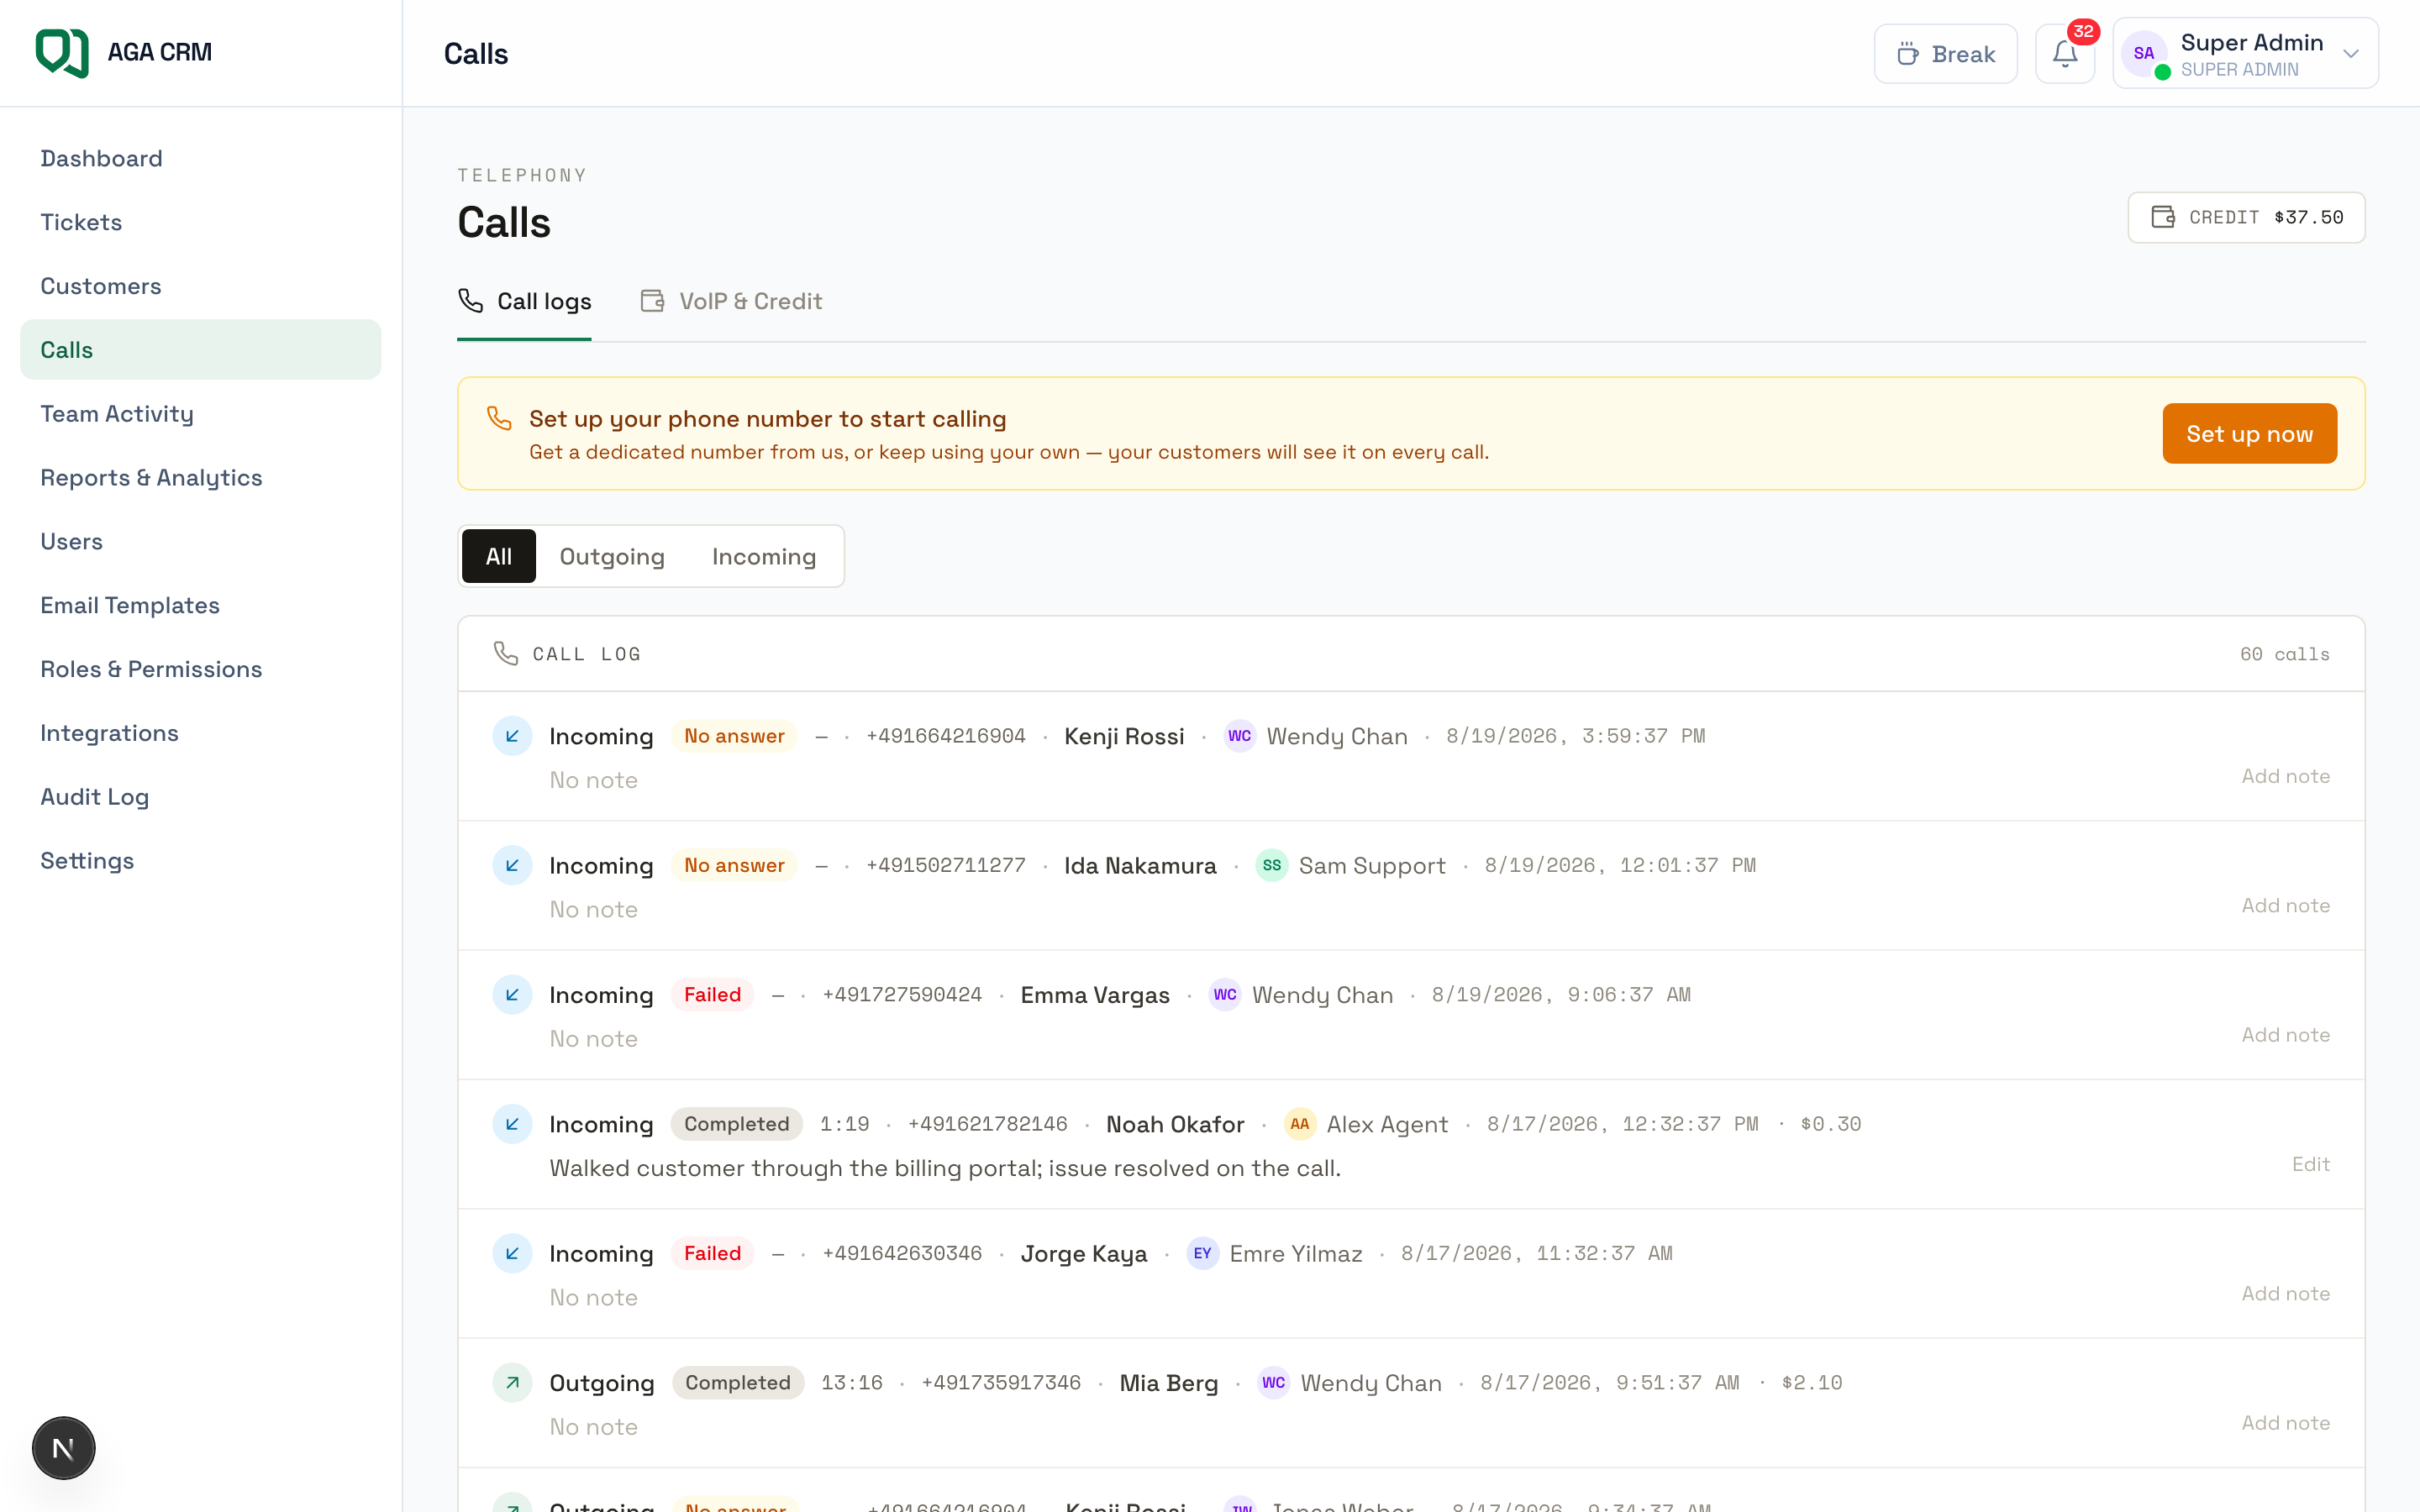Expand the Super Admin account dropdown chevron

click(2351, 54)
